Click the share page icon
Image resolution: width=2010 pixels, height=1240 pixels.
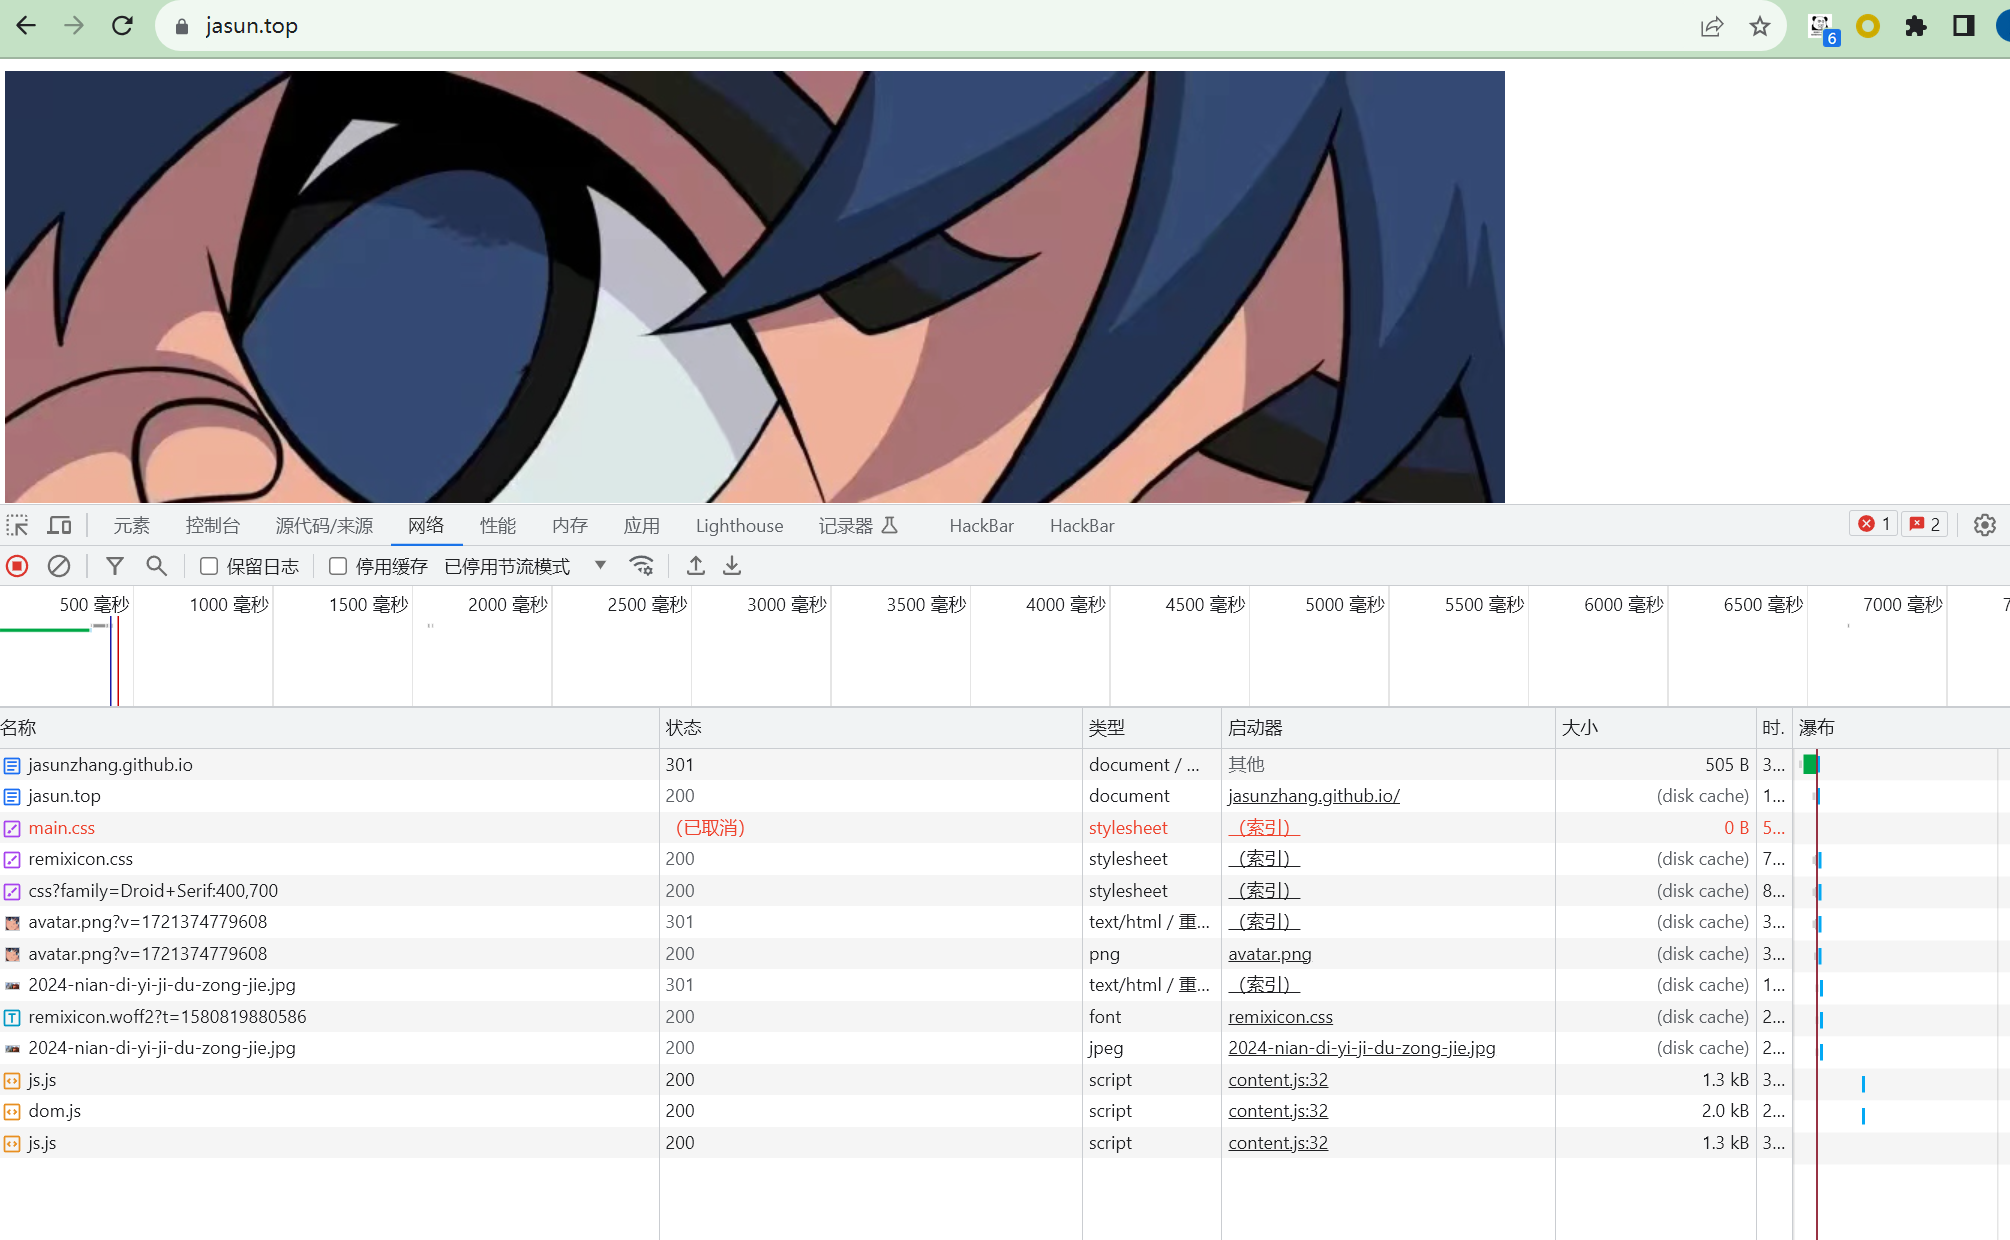pyautogui.click(x=1712, y=26)
